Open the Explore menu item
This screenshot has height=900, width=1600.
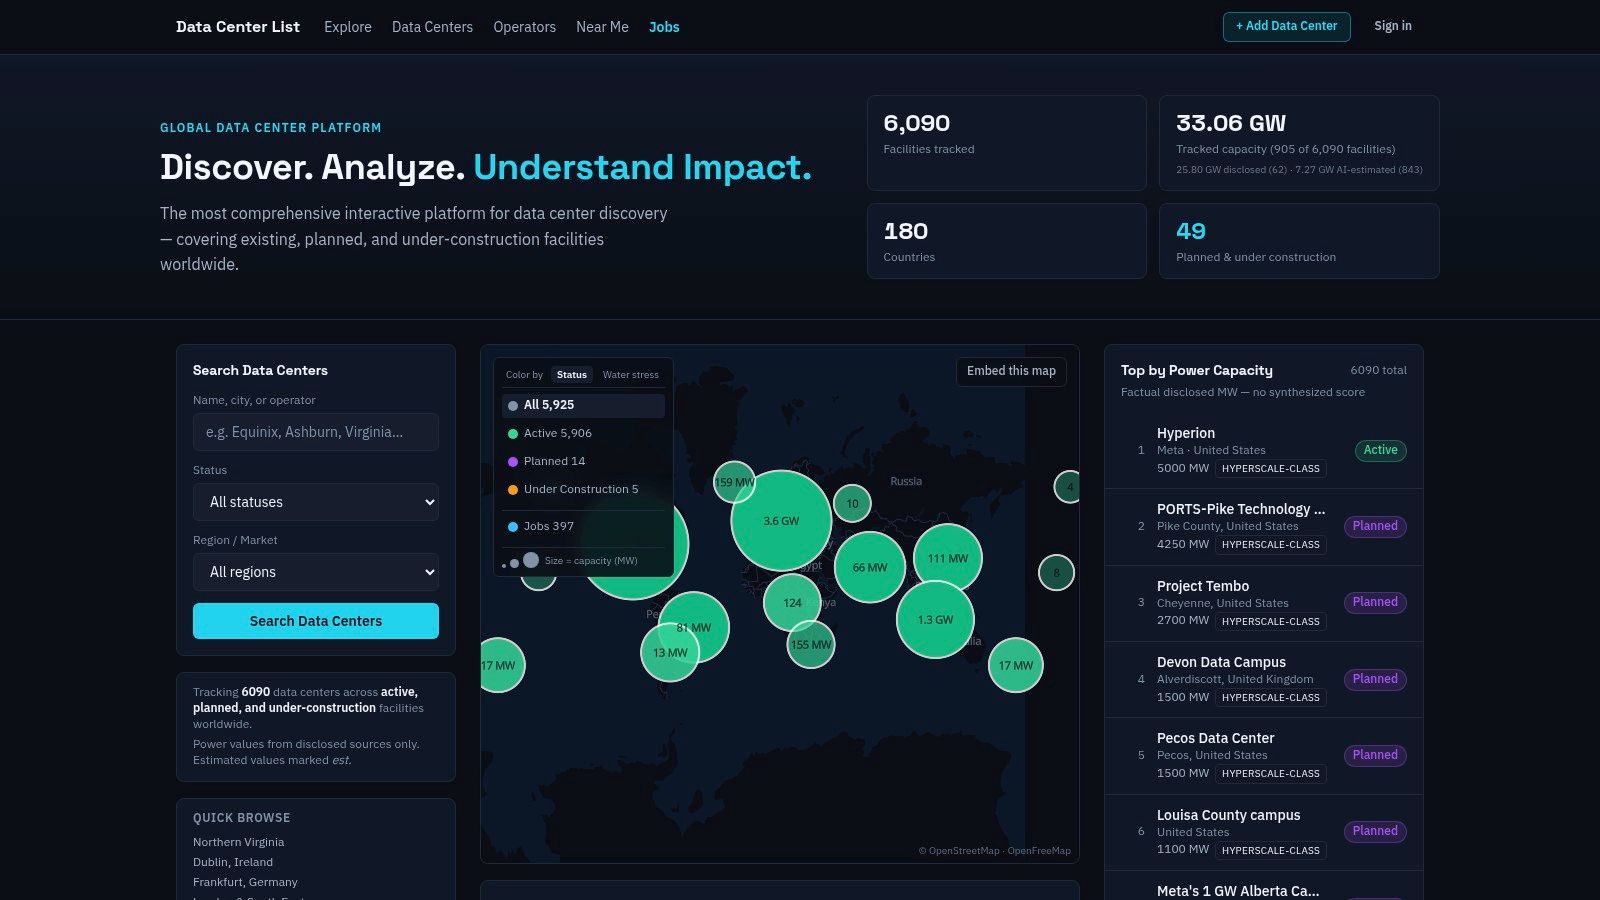pos(347,27)
